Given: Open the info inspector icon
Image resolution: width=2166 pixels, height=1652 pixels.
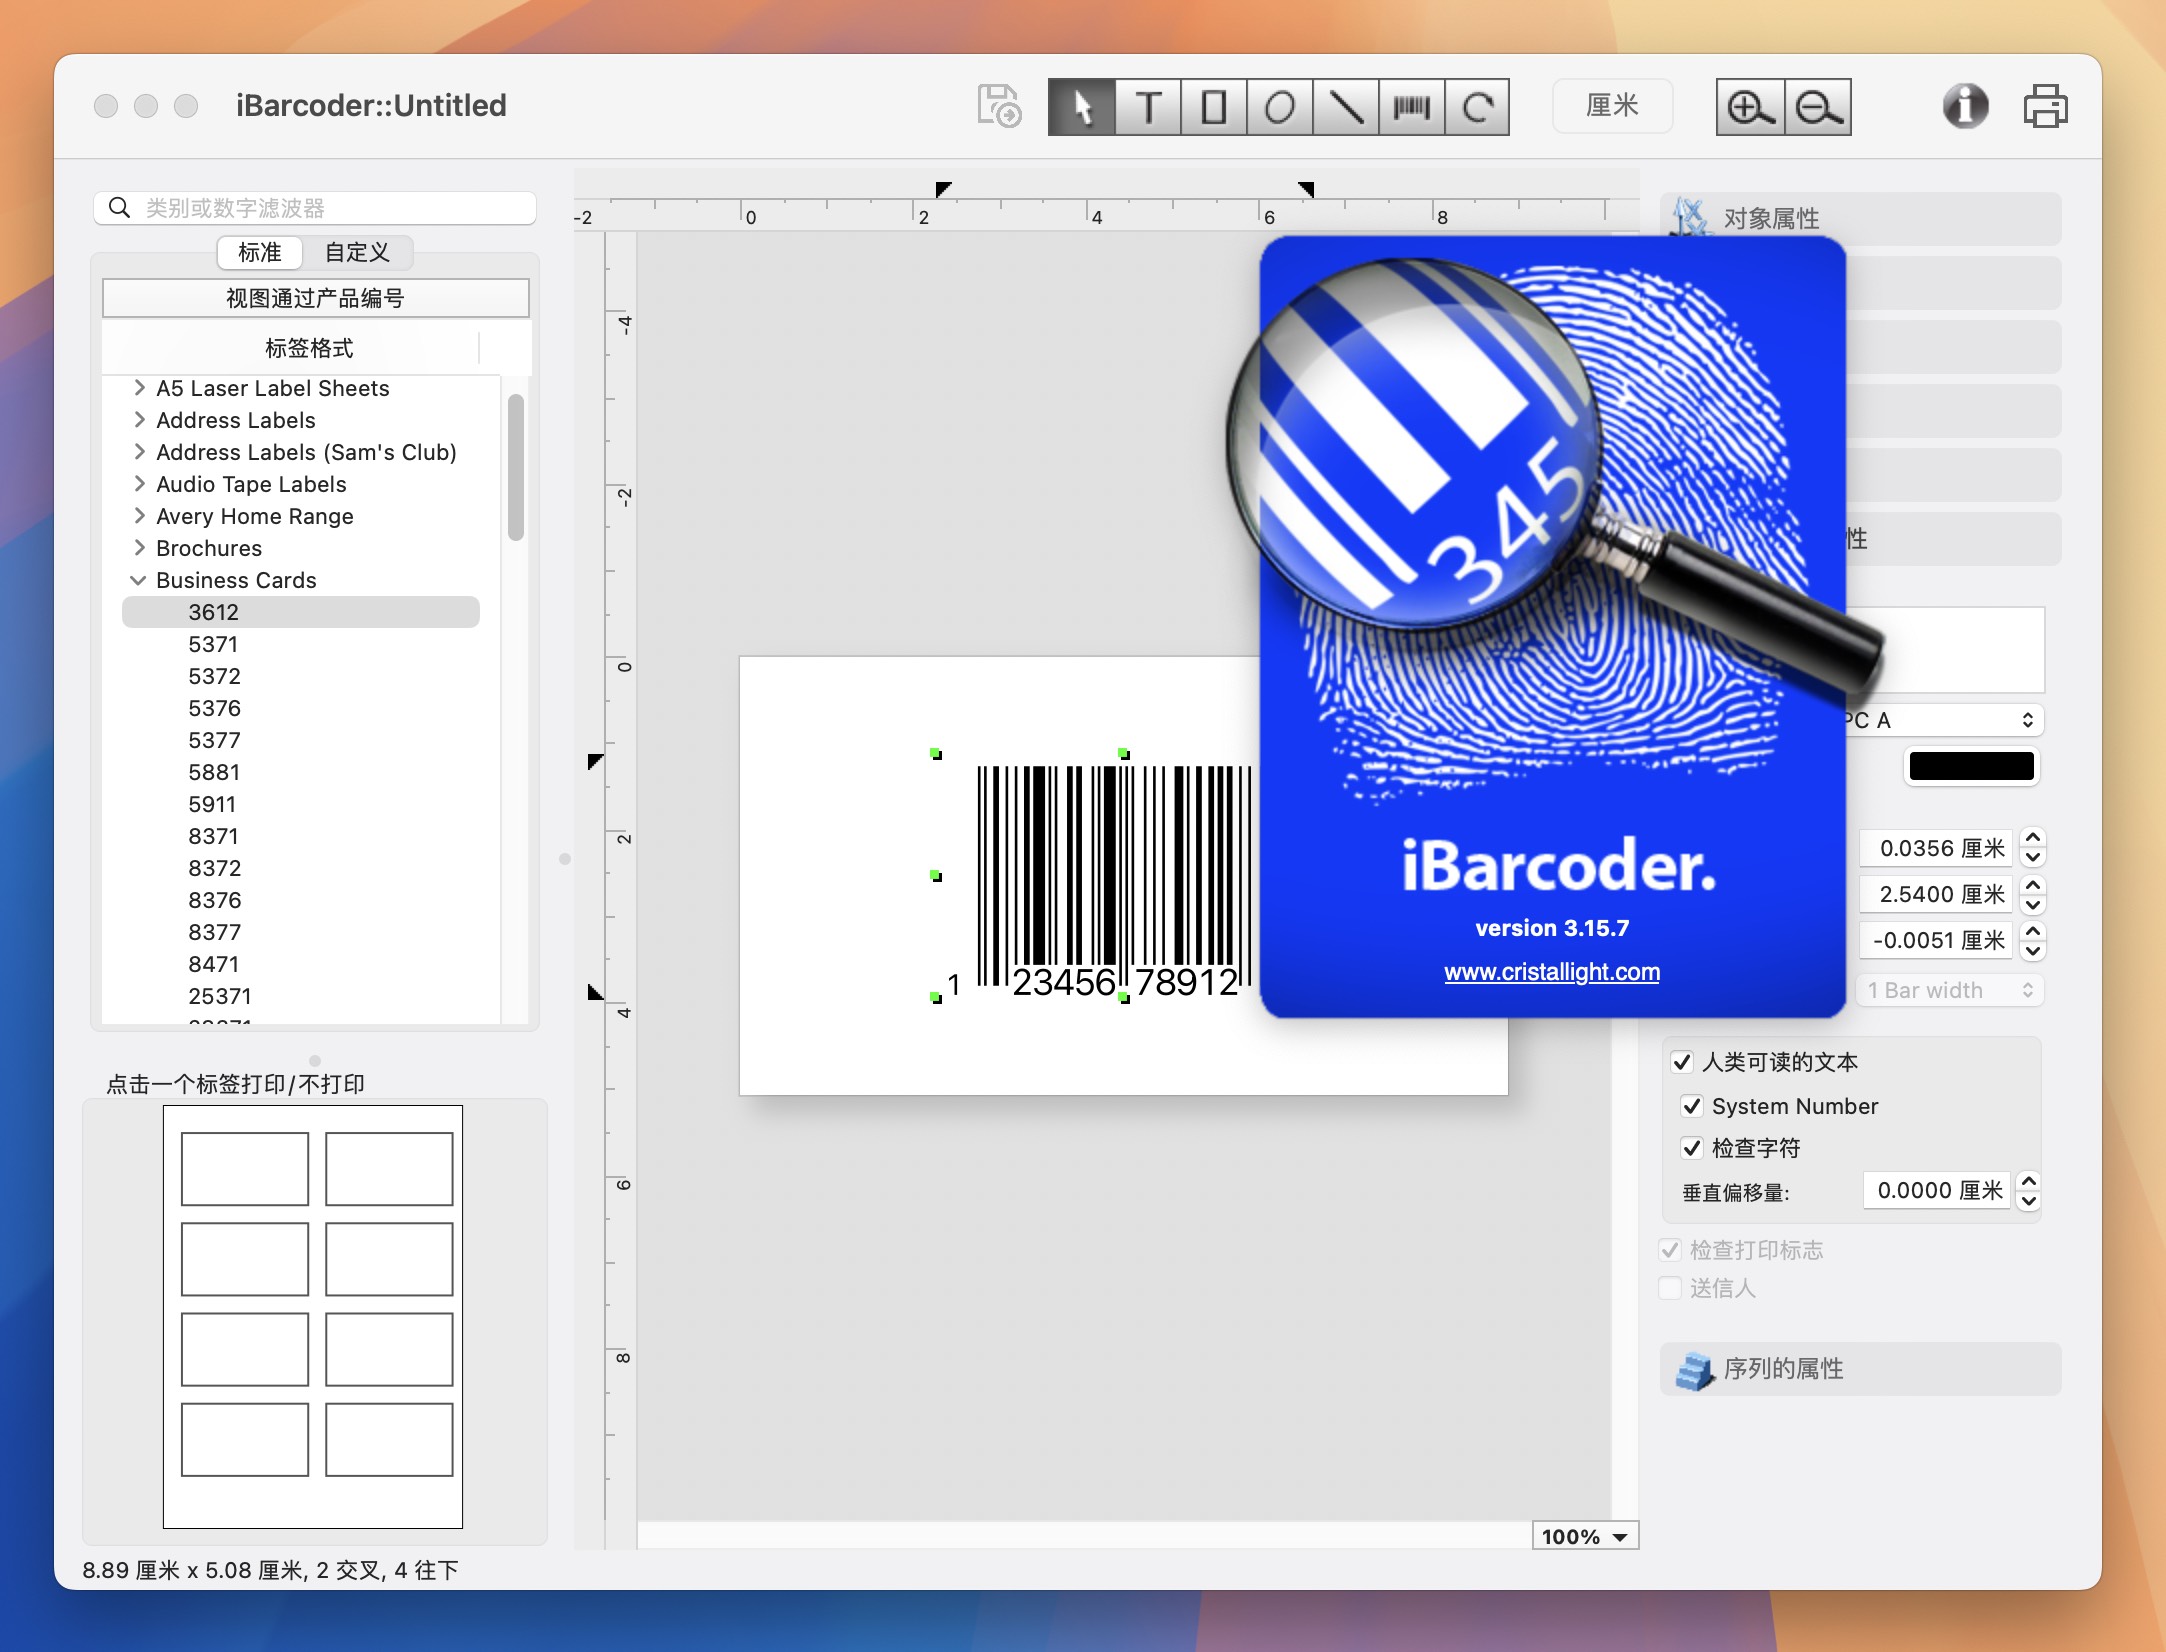Looking at the screenshot, I should [1965, 106].
